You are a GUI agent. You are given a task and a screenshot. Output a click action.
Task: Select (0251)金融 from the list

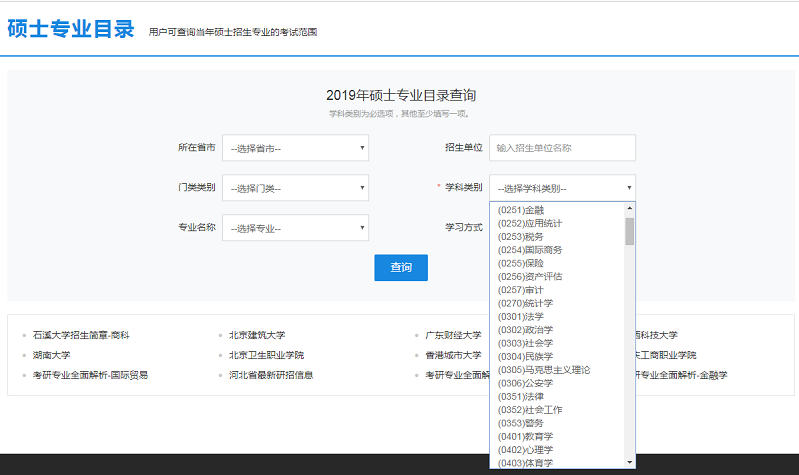(x=520, y=209)
